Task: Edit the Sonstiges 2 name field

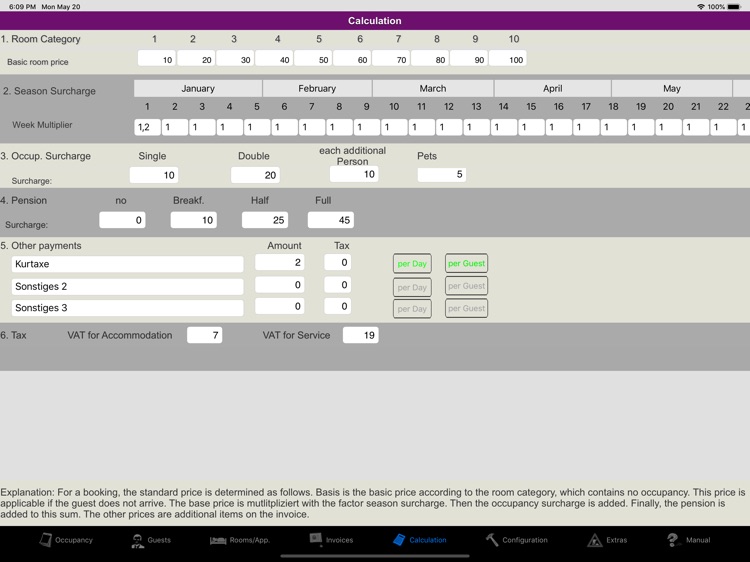Action: click(128, 287)
